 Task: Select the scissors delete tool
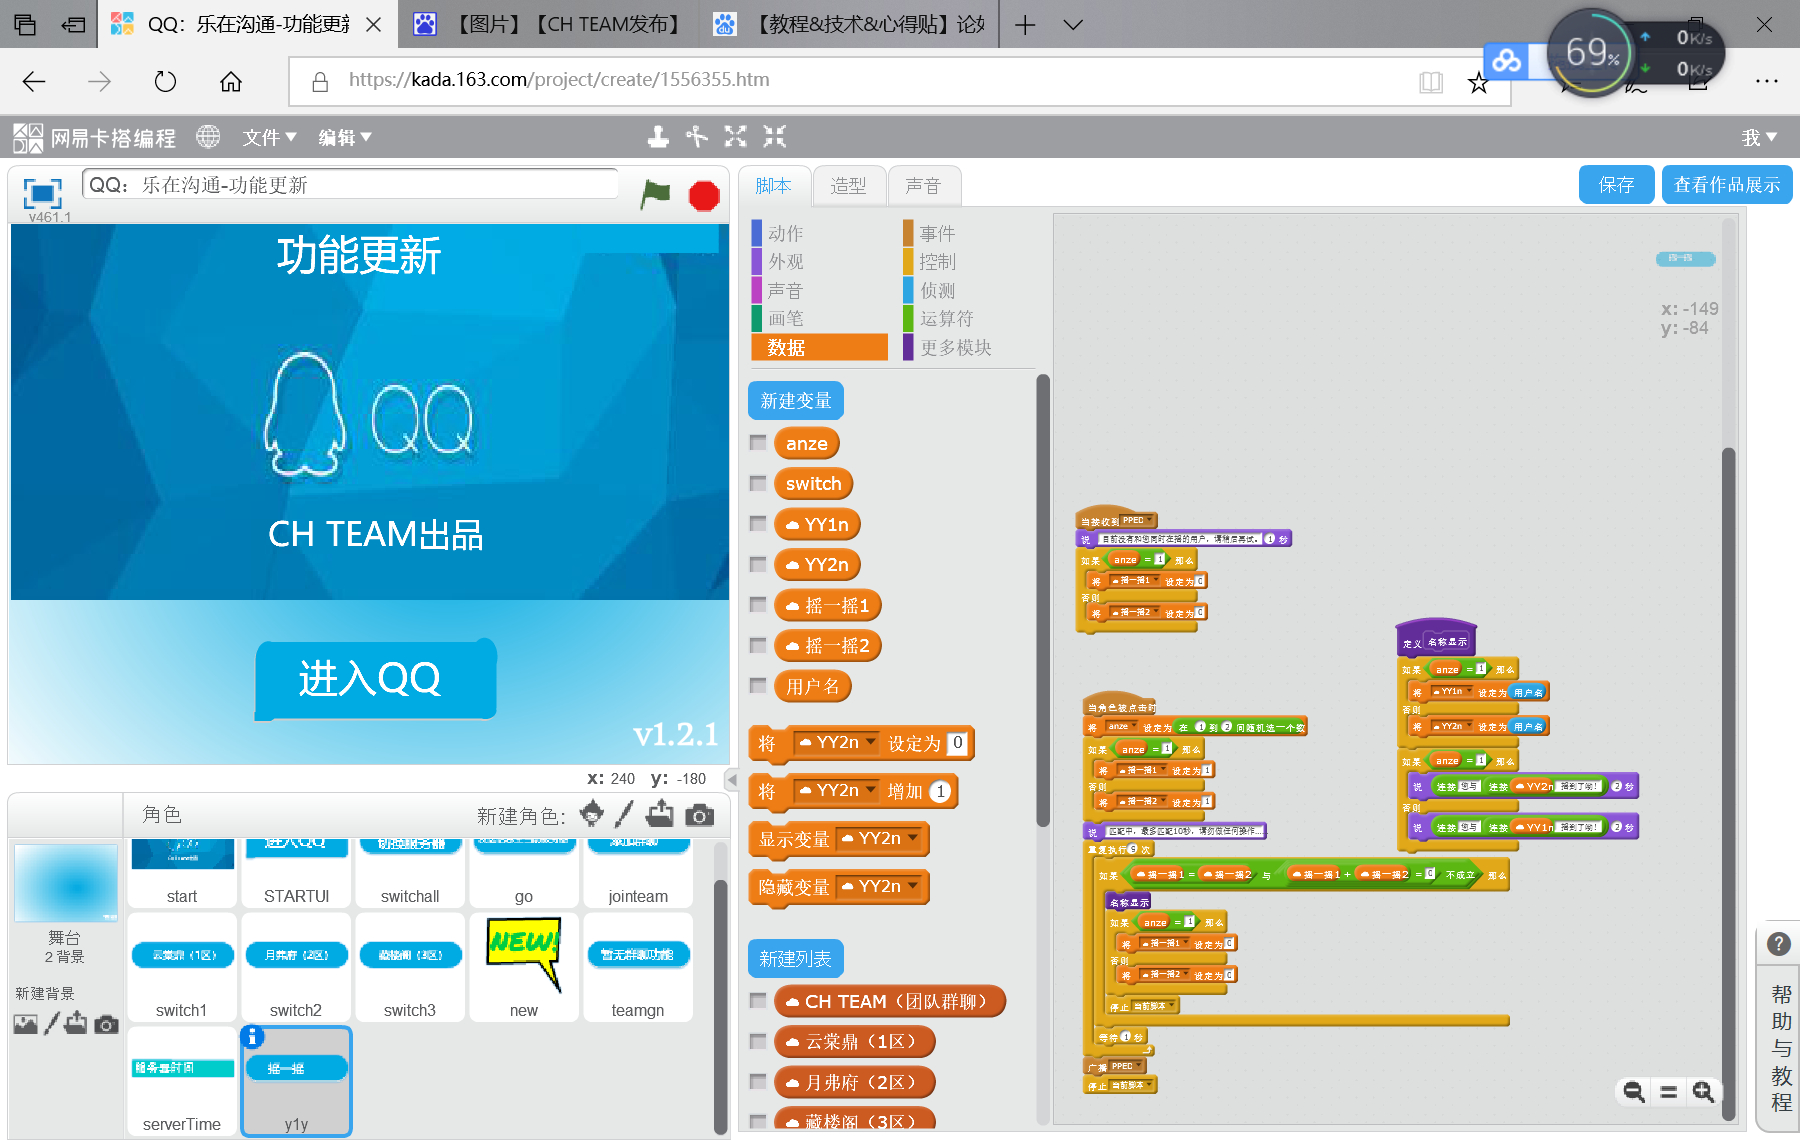tap(697, 137)
